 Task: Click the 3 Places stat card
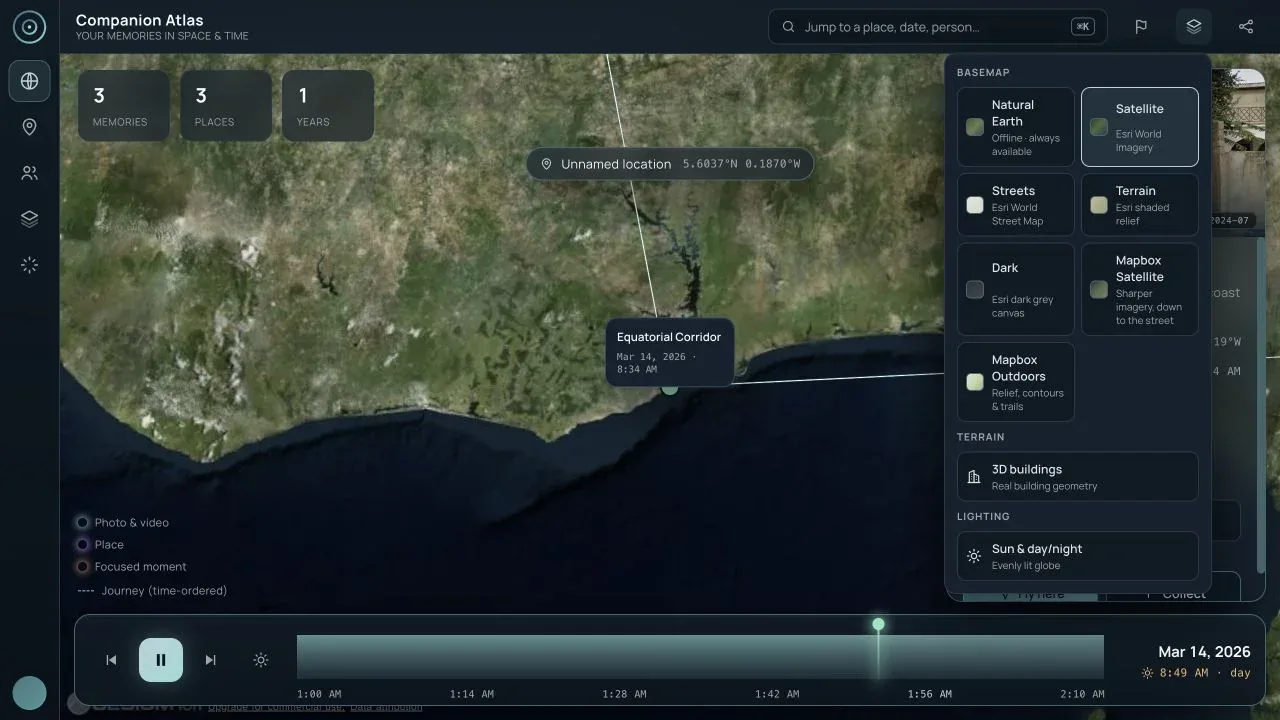point(226,106)
